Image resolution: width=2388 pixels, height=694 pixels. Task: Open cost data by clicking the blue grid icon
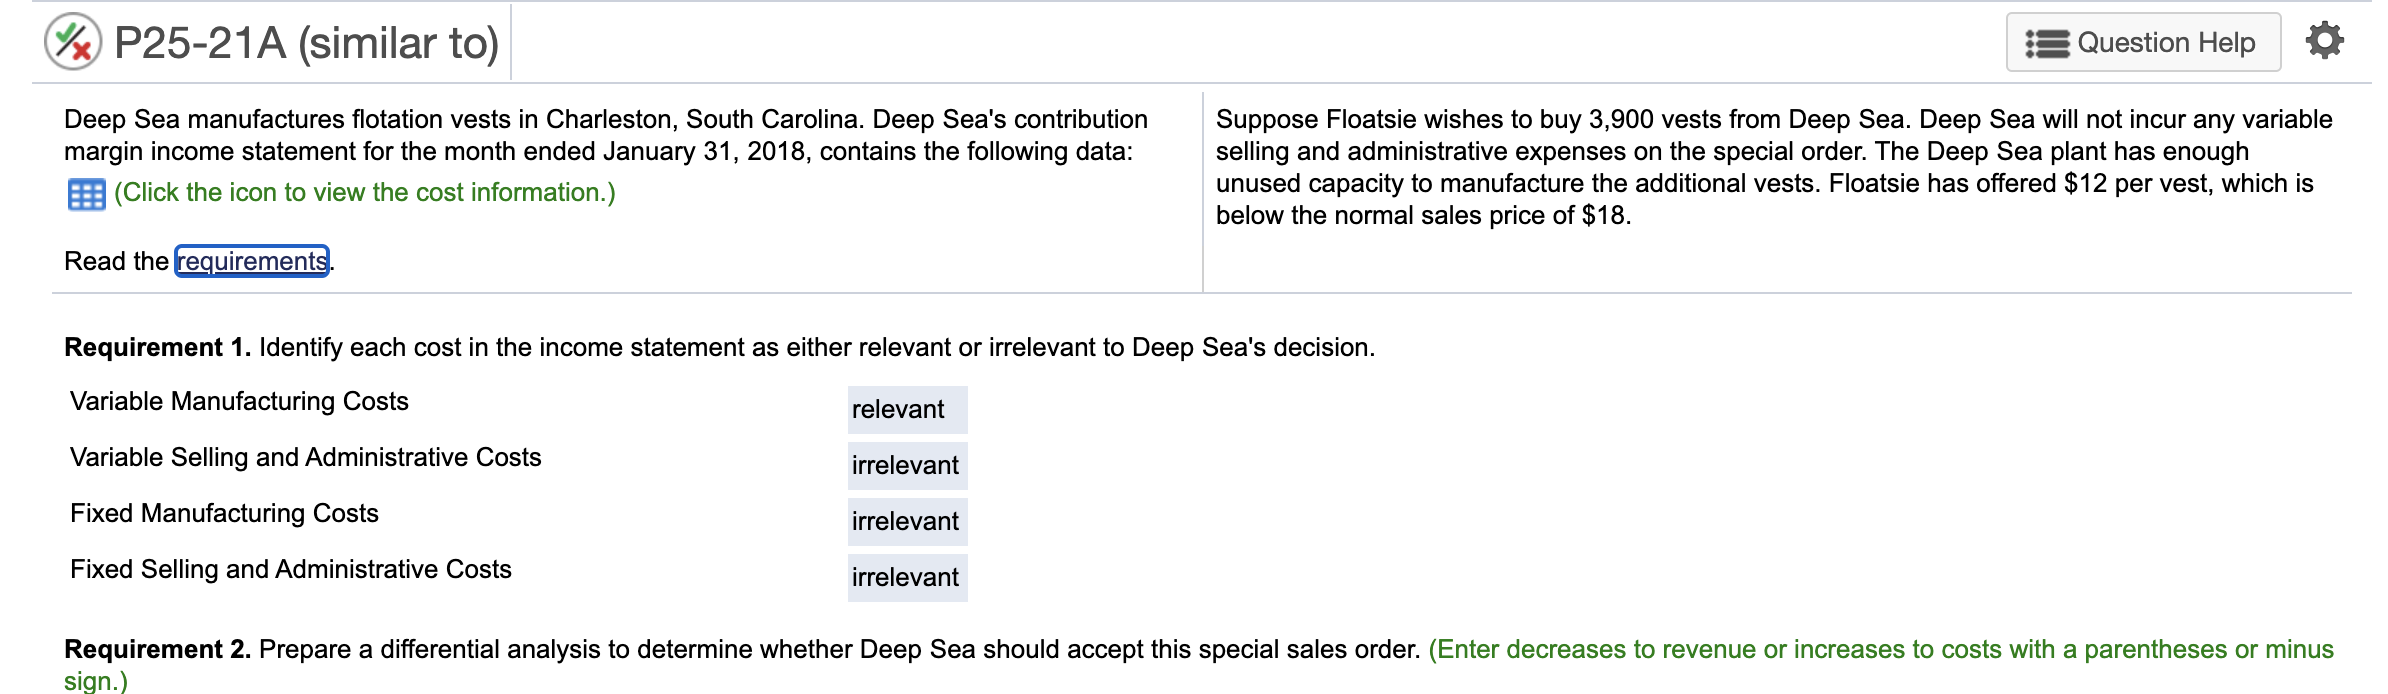(x=88, y=192)
